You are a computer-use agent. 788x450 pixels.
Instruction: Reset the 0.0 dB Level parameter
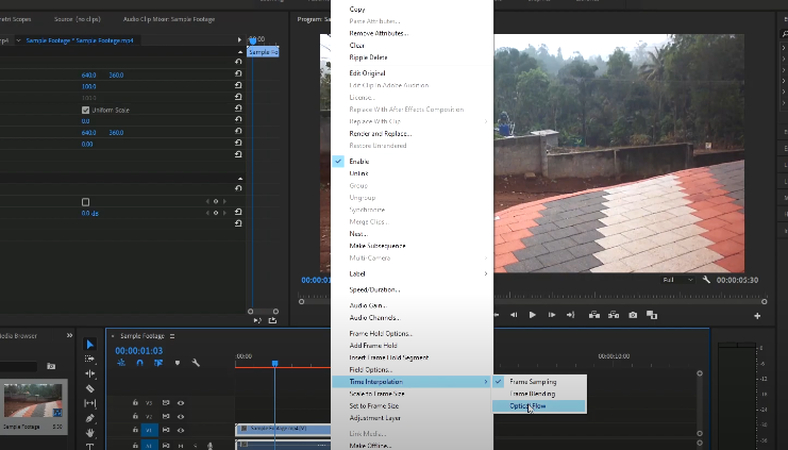(x=238, y=212)
